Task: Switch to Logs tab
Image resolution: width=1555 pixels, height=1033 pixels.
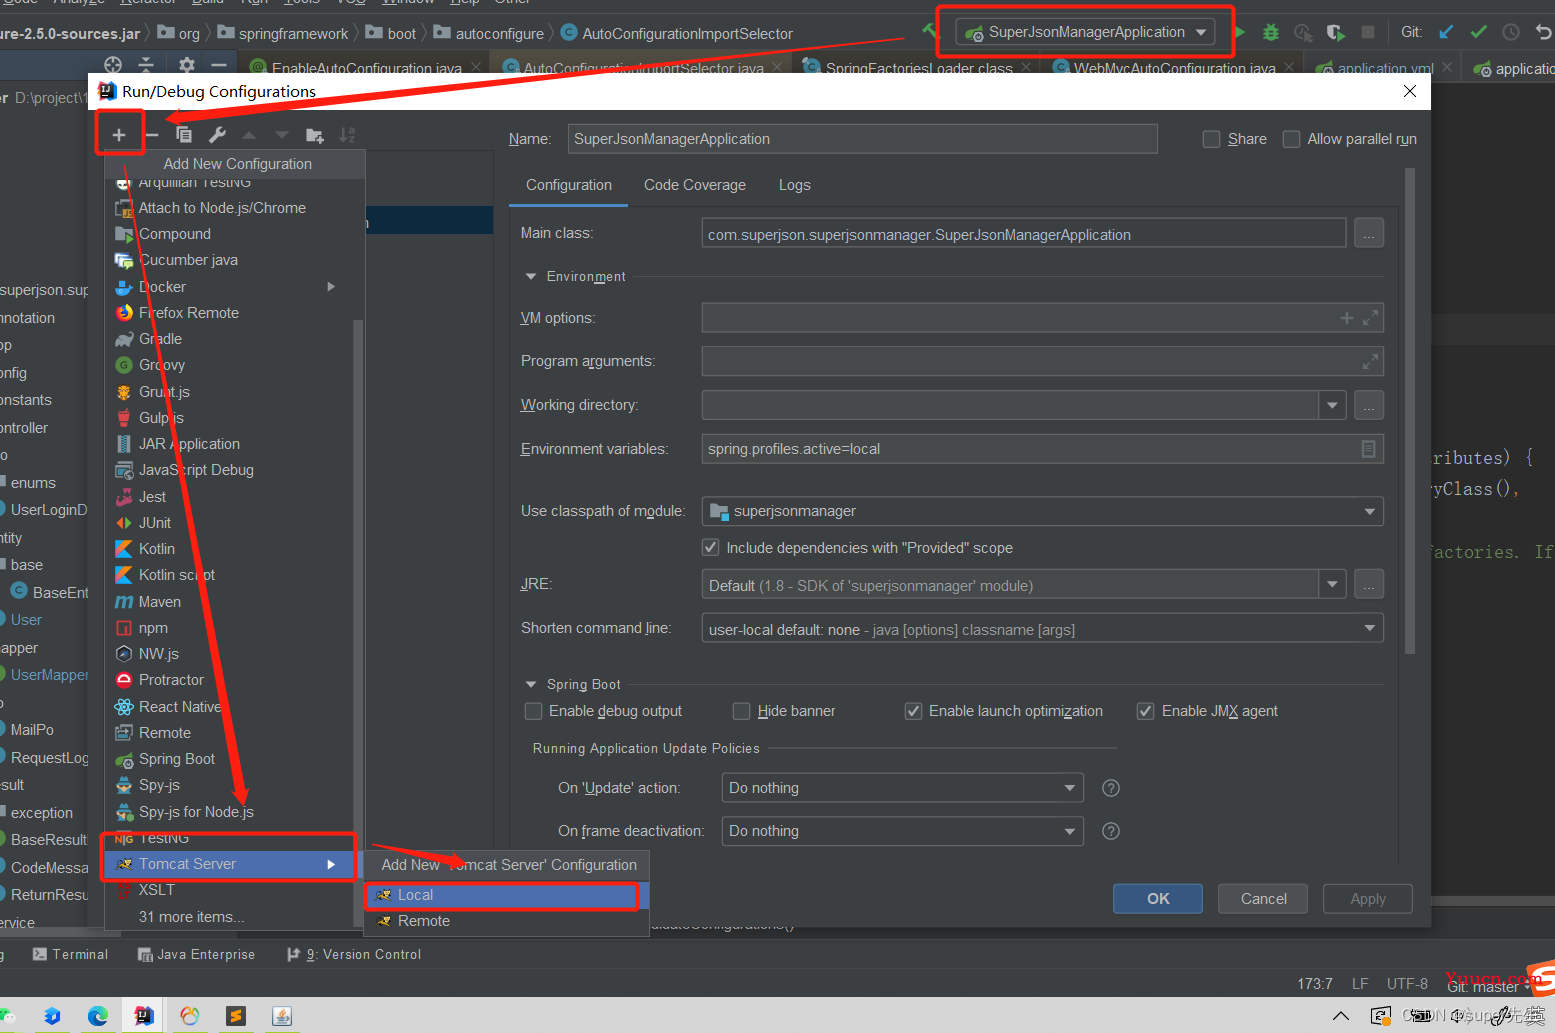Action: [795, 185]
